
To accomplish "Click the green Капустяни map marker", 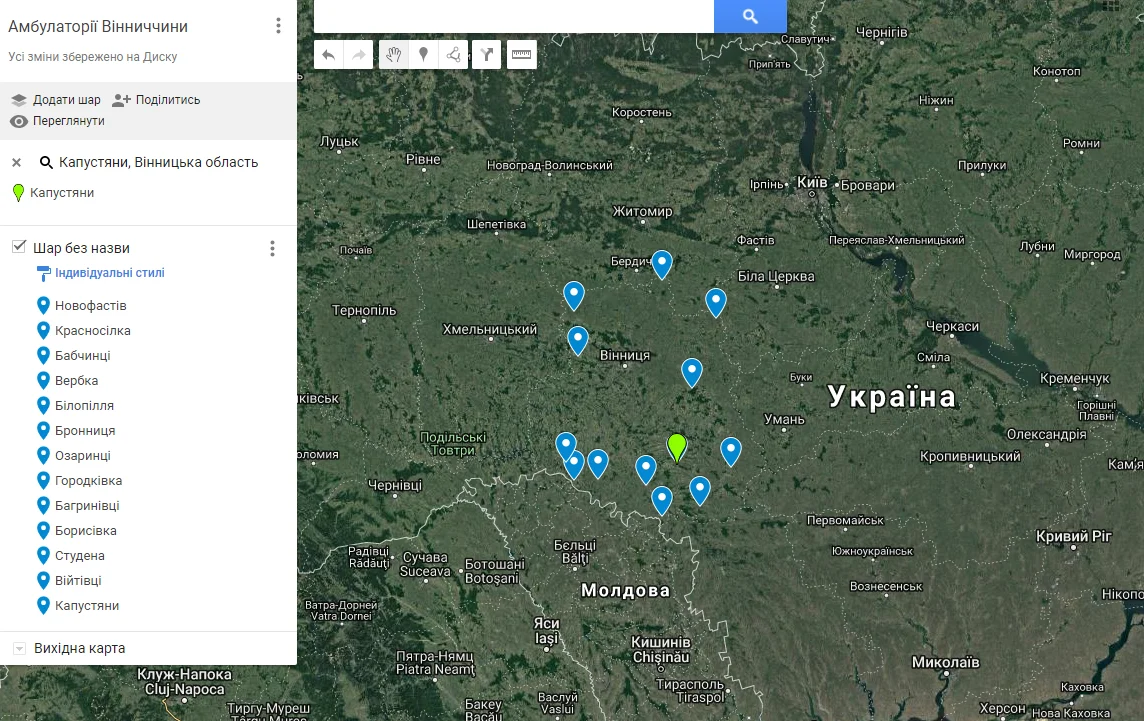I will coord(677,447).
